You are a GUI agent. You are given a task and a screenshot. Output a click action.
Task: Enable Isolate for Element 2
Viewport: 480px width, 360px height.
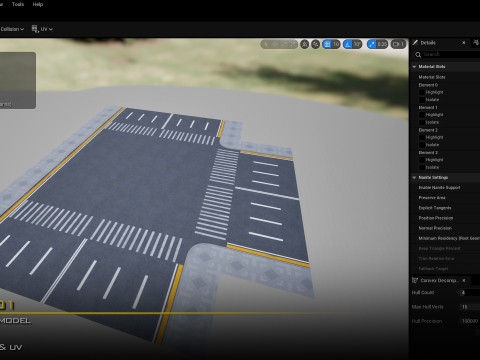tap(422, 145)
